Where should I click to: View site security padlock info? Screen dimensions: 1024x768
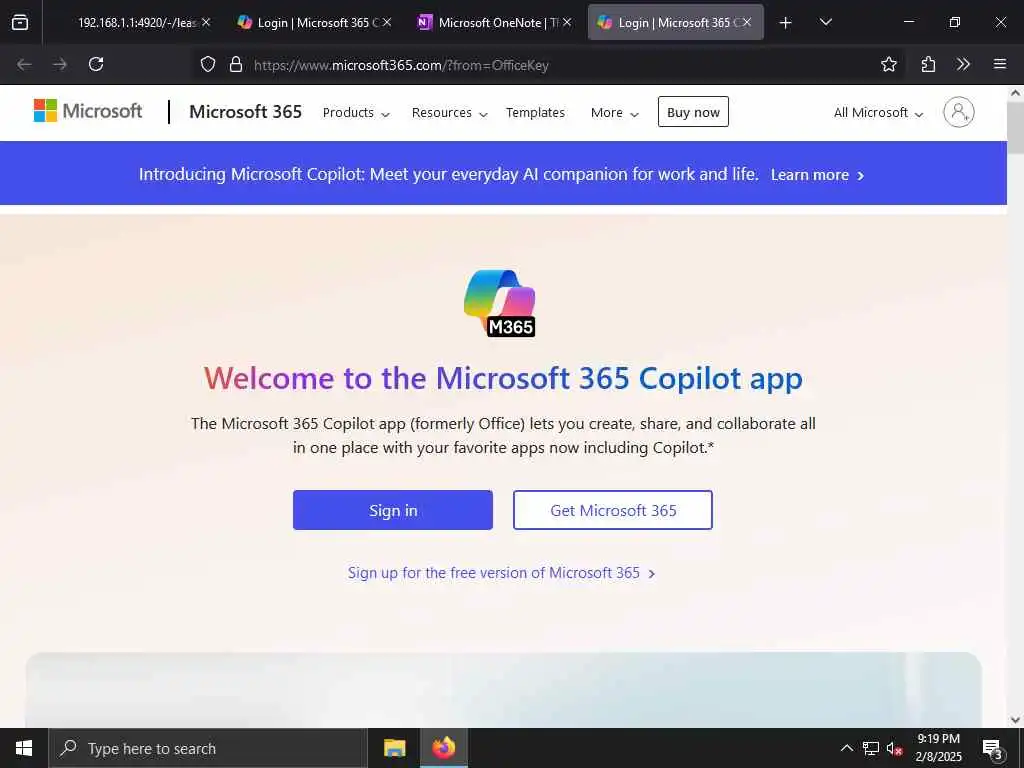coord(236,64)
